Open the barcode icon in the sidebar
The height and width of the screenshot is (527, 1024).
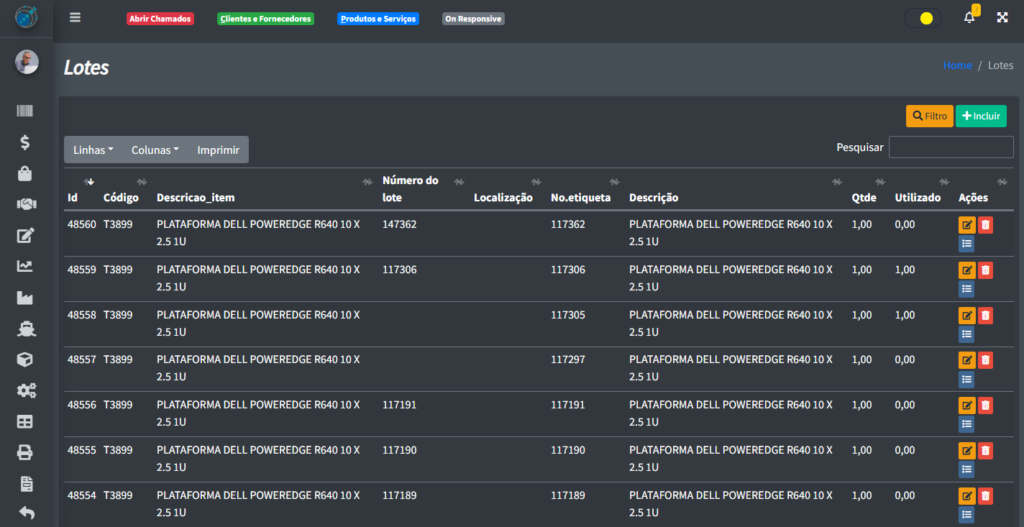26,112
